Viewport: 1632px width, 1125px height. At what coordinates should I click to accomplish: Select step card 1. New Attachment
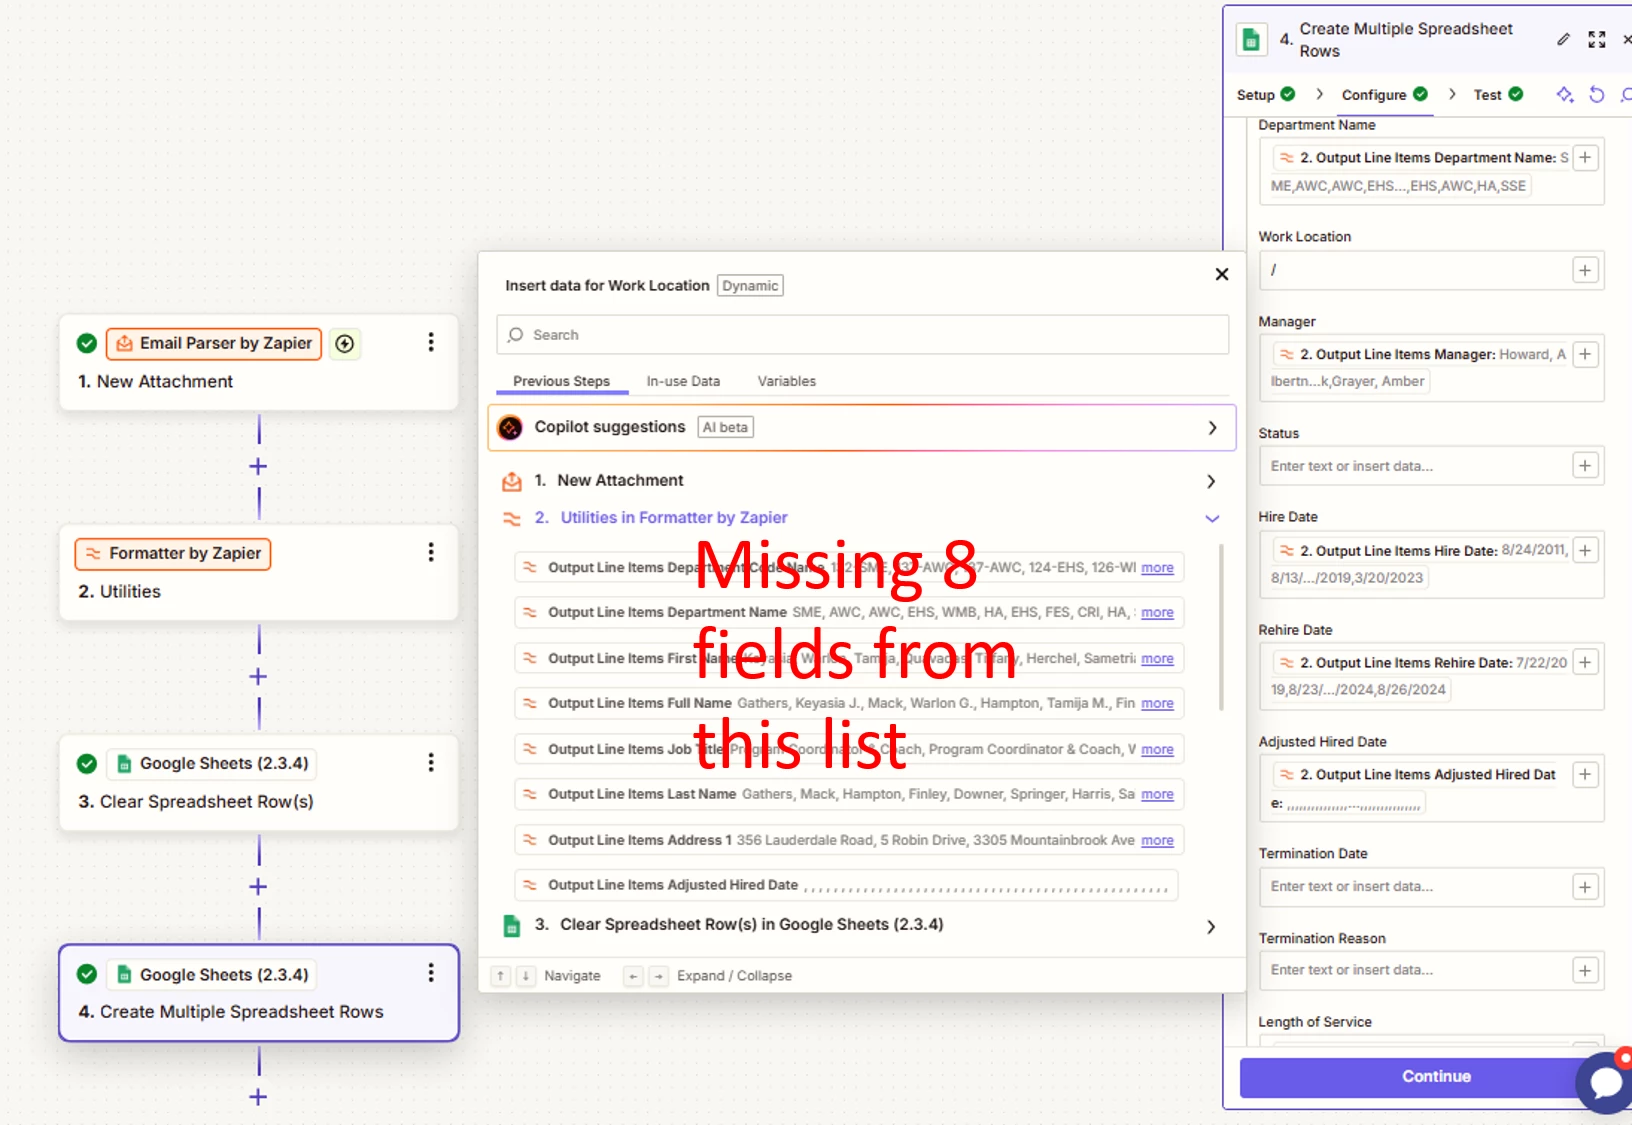(258, 362)
